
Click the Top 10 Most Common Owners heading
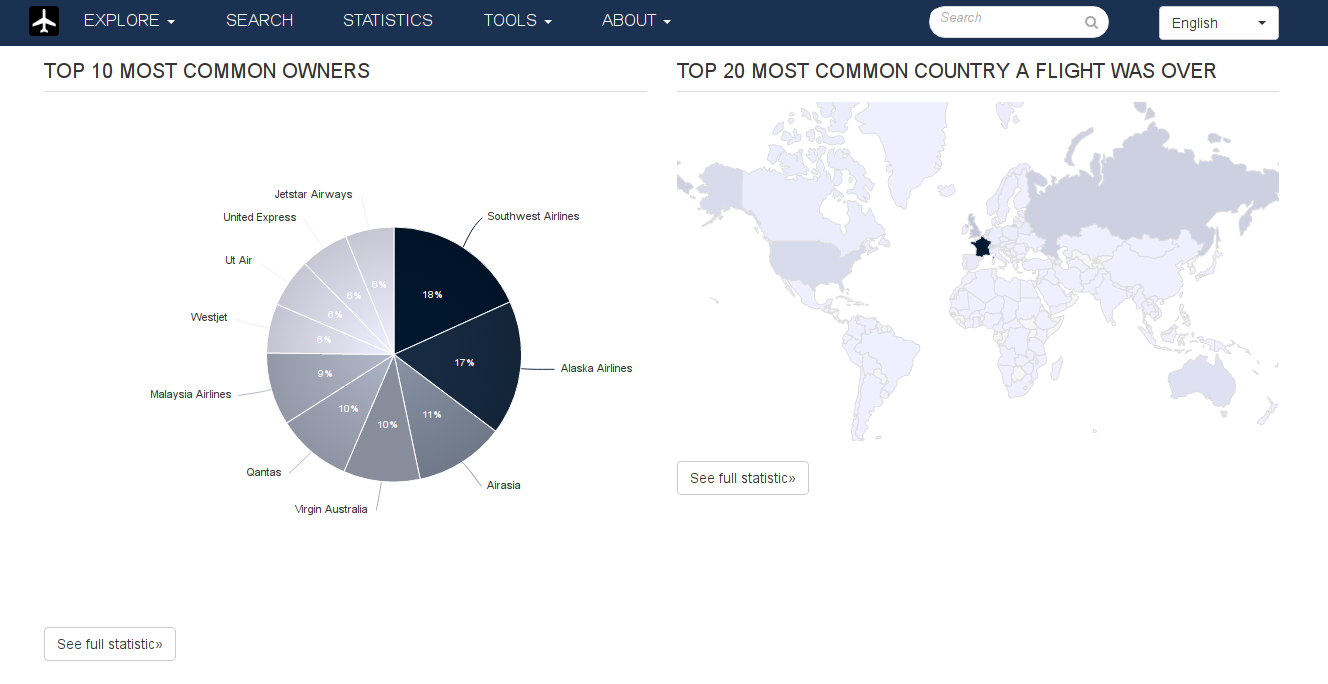(x=207, y=71)
